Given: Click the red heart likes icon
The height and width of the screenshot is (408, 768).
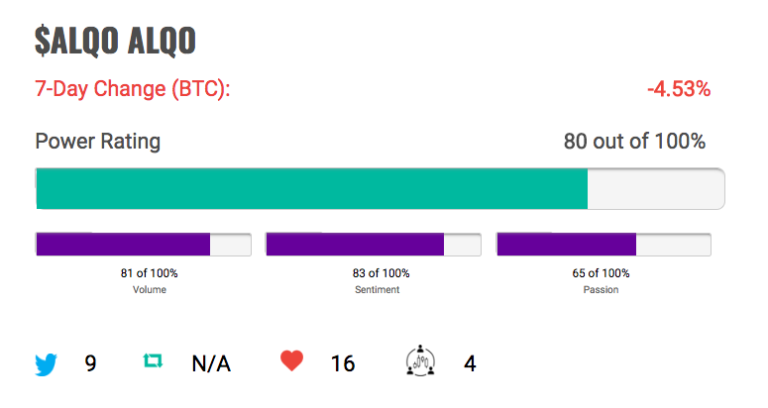Looking at the screenshot, I should [292, 361].
